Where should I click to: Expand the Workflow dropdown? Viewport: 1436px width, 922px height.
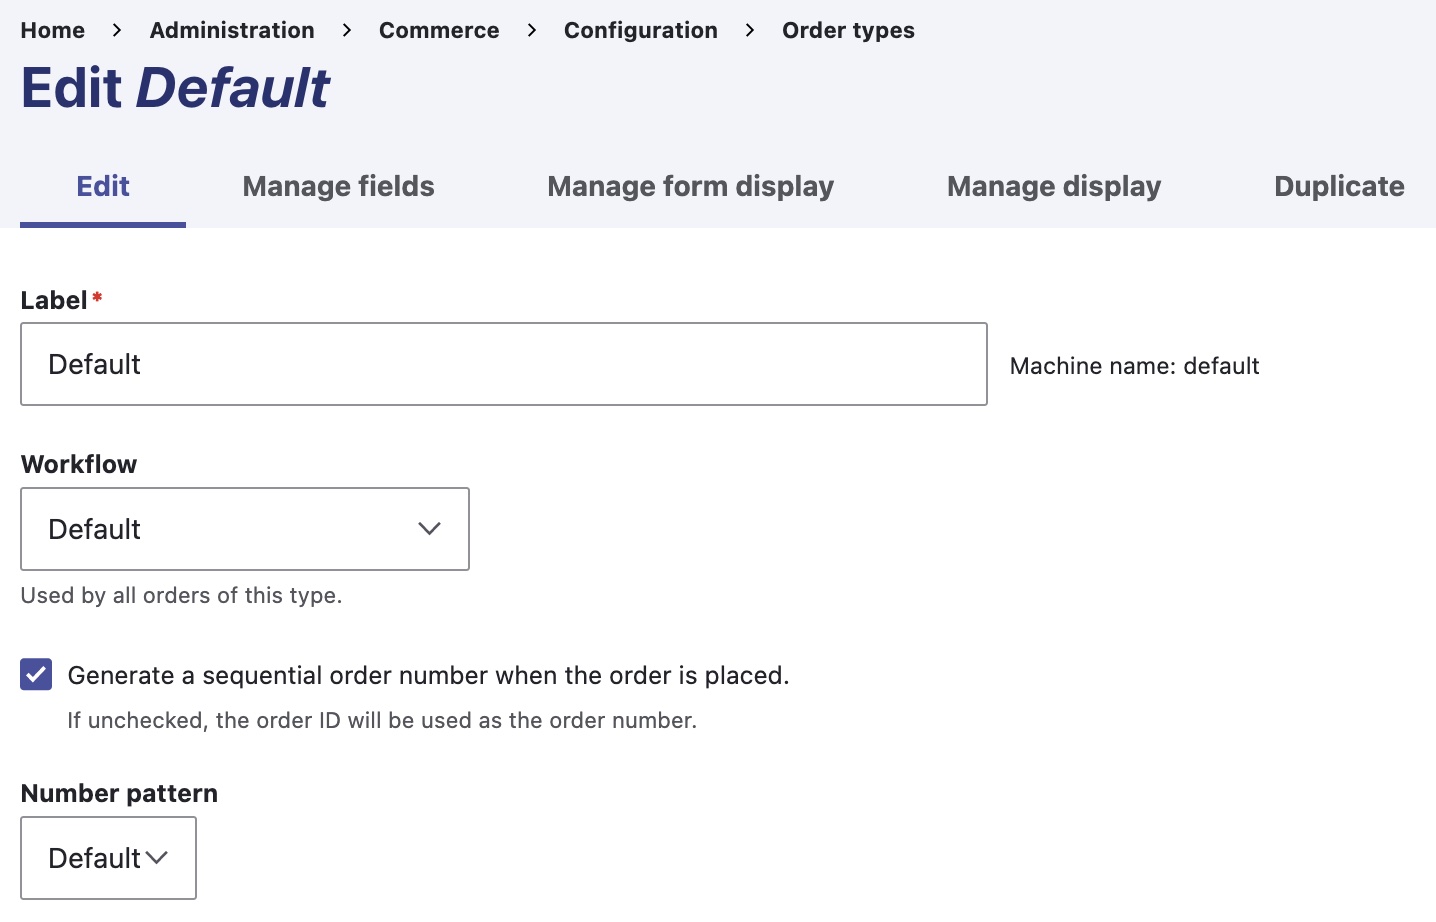(245, 529)
